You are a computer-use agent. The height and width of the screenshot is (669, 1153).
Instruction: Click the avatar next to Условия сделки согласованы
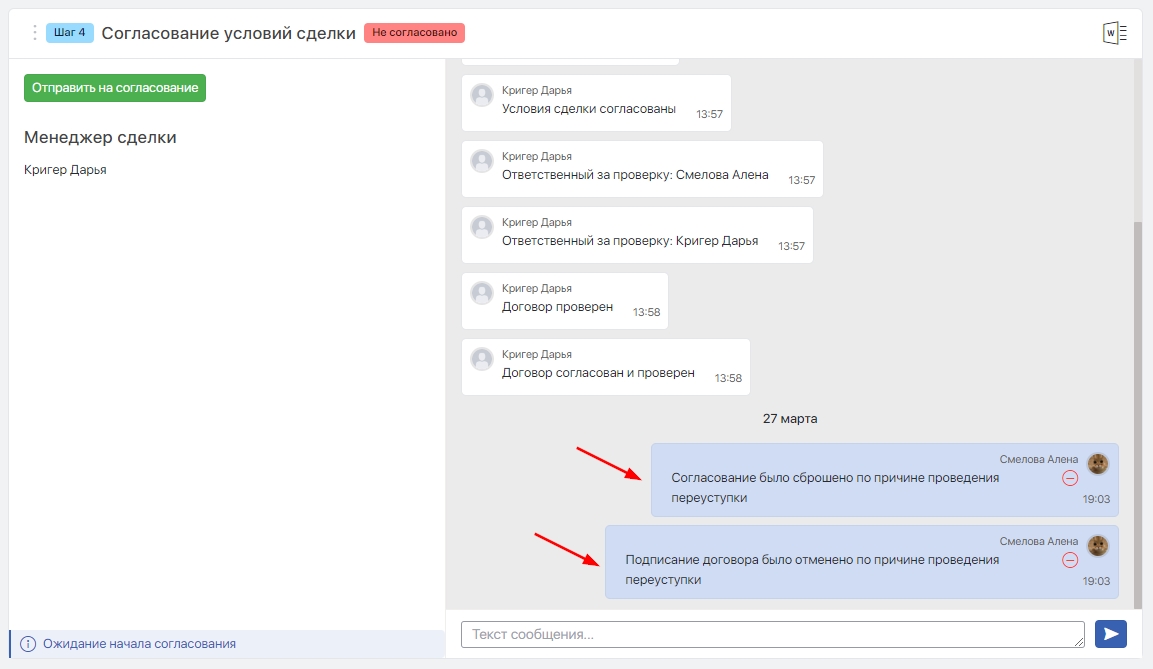click(482, 95)
